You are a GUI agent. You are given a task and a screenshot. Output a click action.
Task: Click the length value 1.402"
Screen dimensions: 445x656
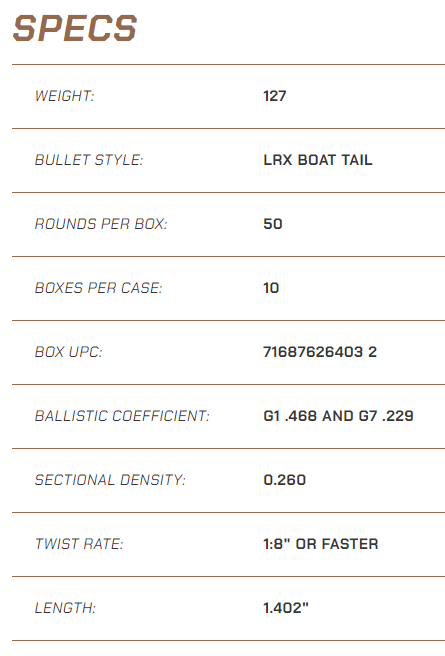(286, 608)
